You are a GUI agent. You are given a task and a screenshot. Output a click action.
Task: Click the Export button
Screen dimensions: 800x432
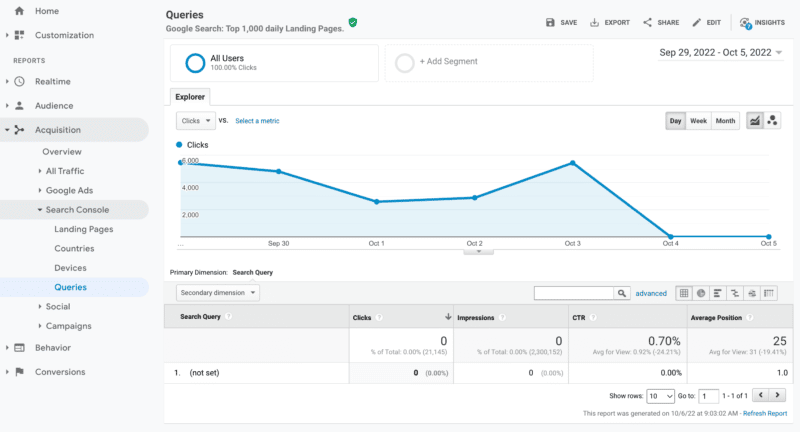click(x=610, y=22)
